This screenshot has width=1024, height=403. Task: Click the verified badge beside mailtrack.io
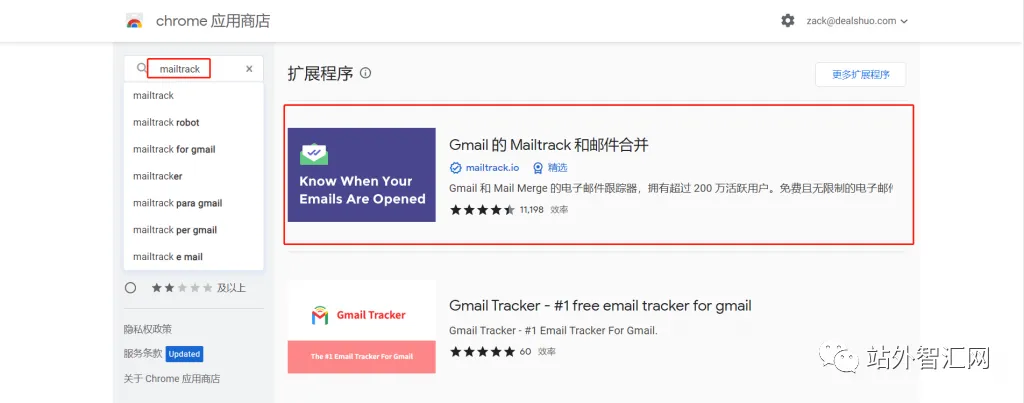(456, 168)
